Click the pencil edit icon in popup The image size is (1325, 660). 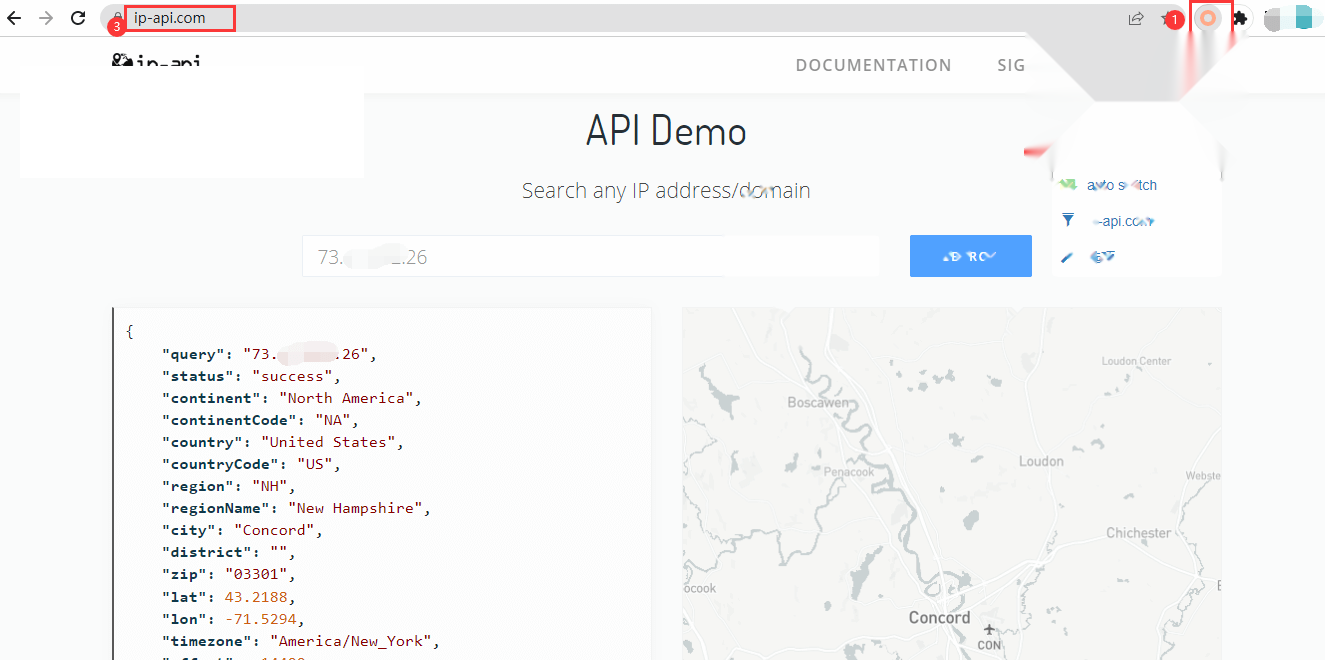click(x=1067, y=257)
